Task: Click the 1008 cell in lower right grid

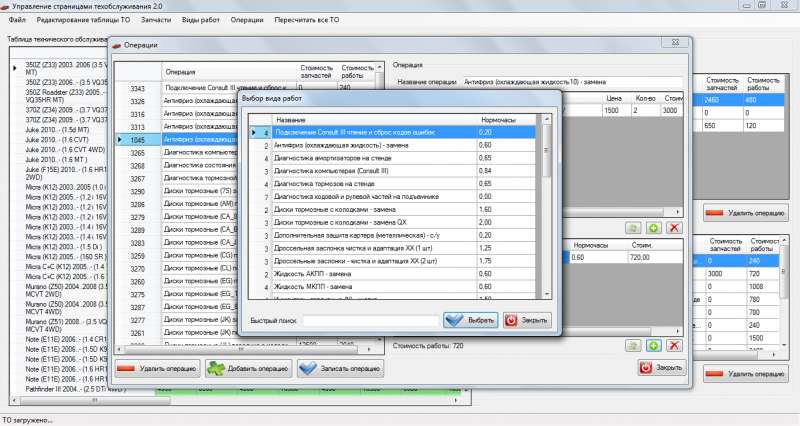Action: click(762, 287)
